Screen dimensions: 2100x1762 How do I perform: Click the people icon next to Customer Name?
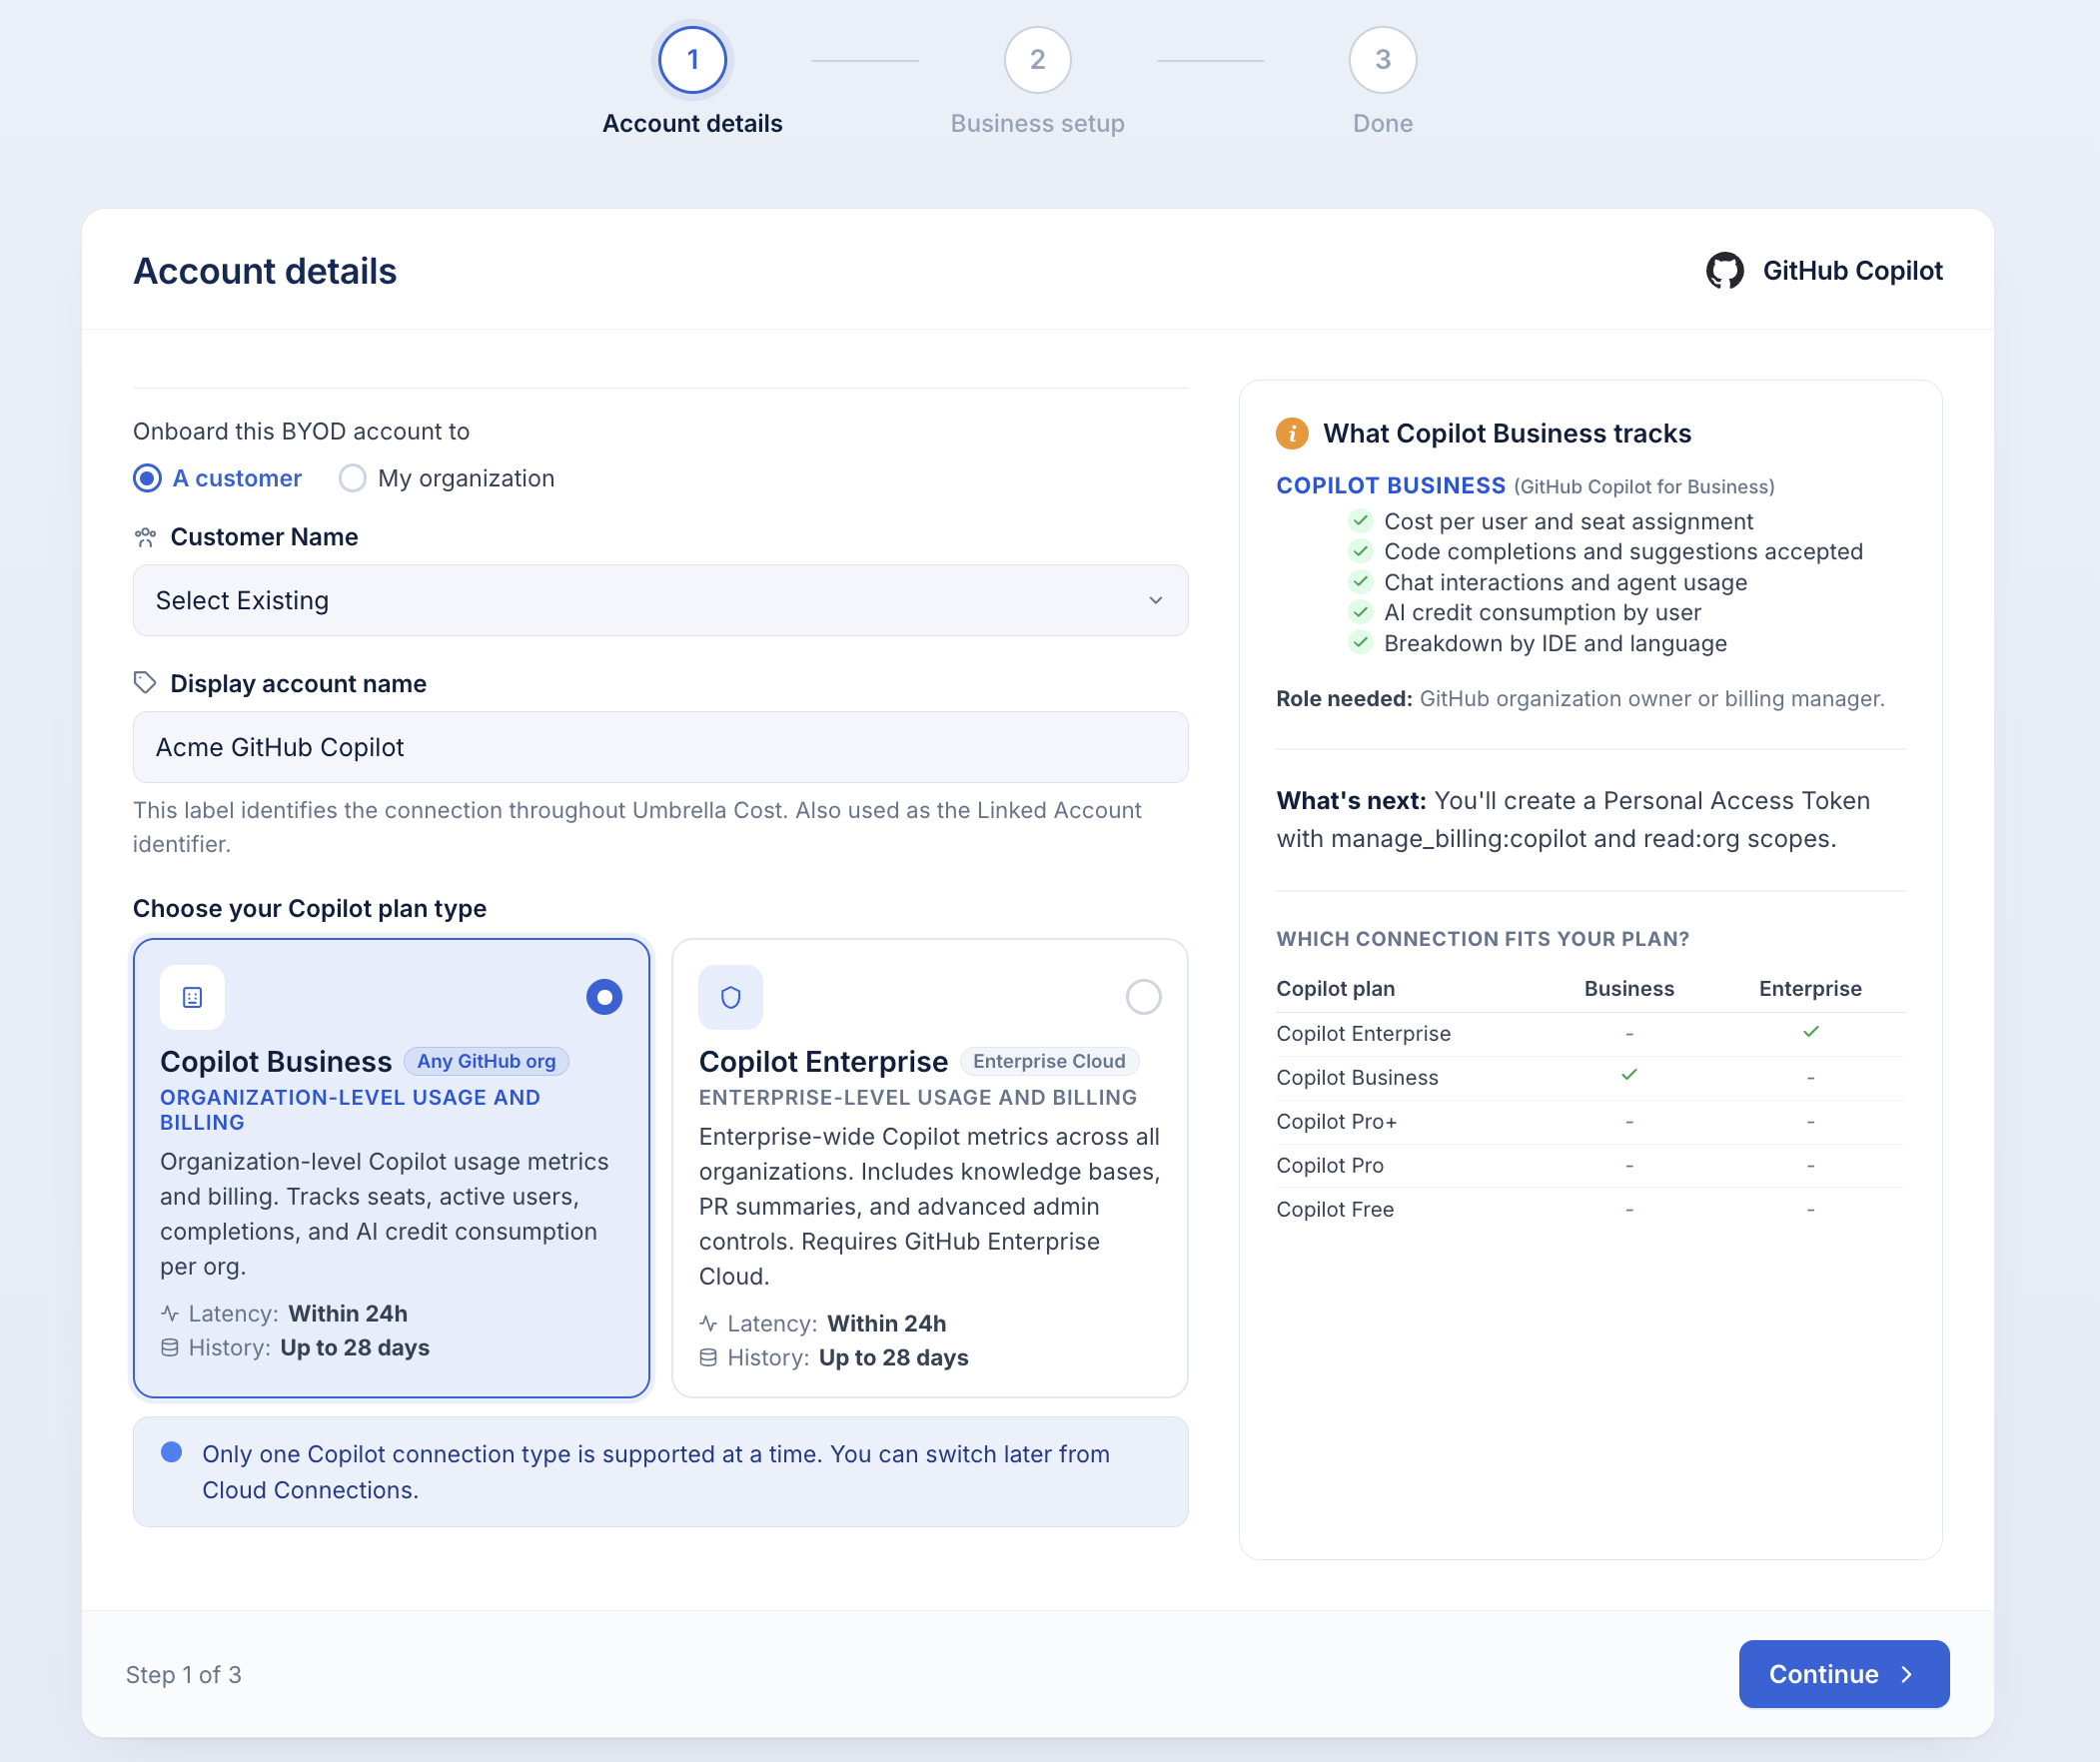click(x=145, y=537)
